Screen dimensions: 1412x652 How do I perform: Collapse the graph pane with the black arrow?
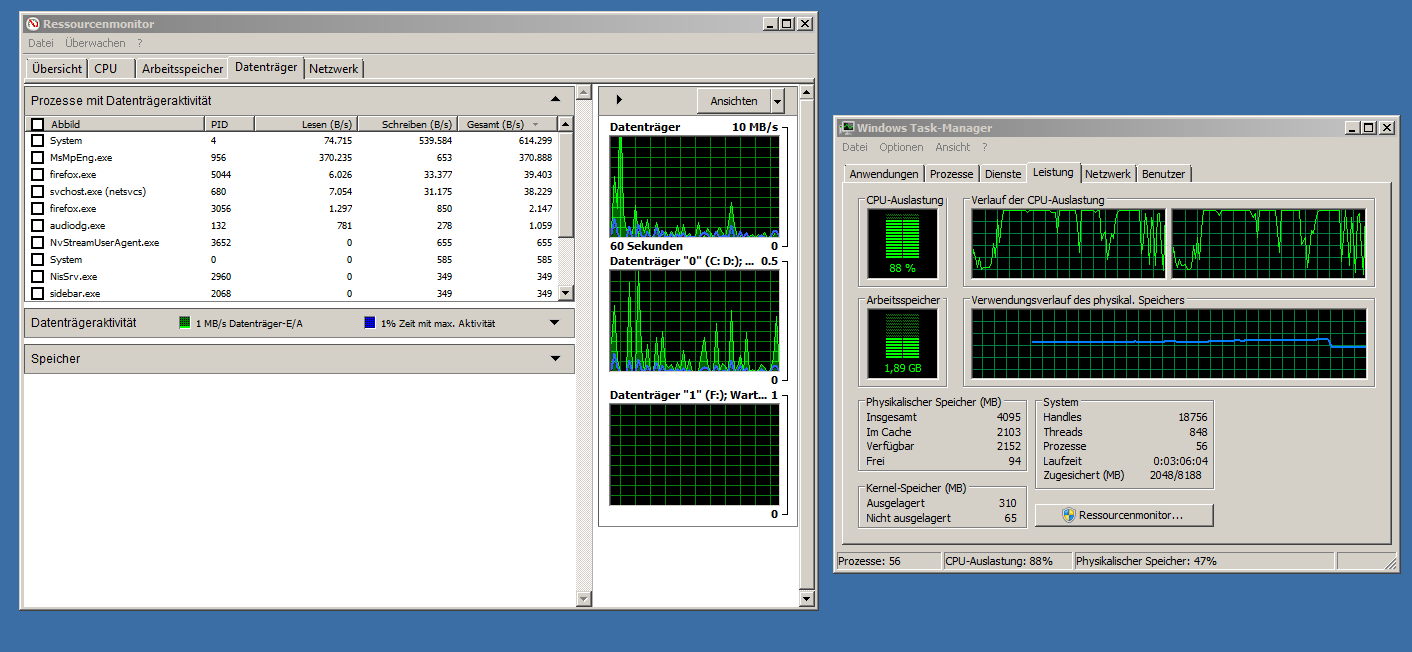pos(619,100)
